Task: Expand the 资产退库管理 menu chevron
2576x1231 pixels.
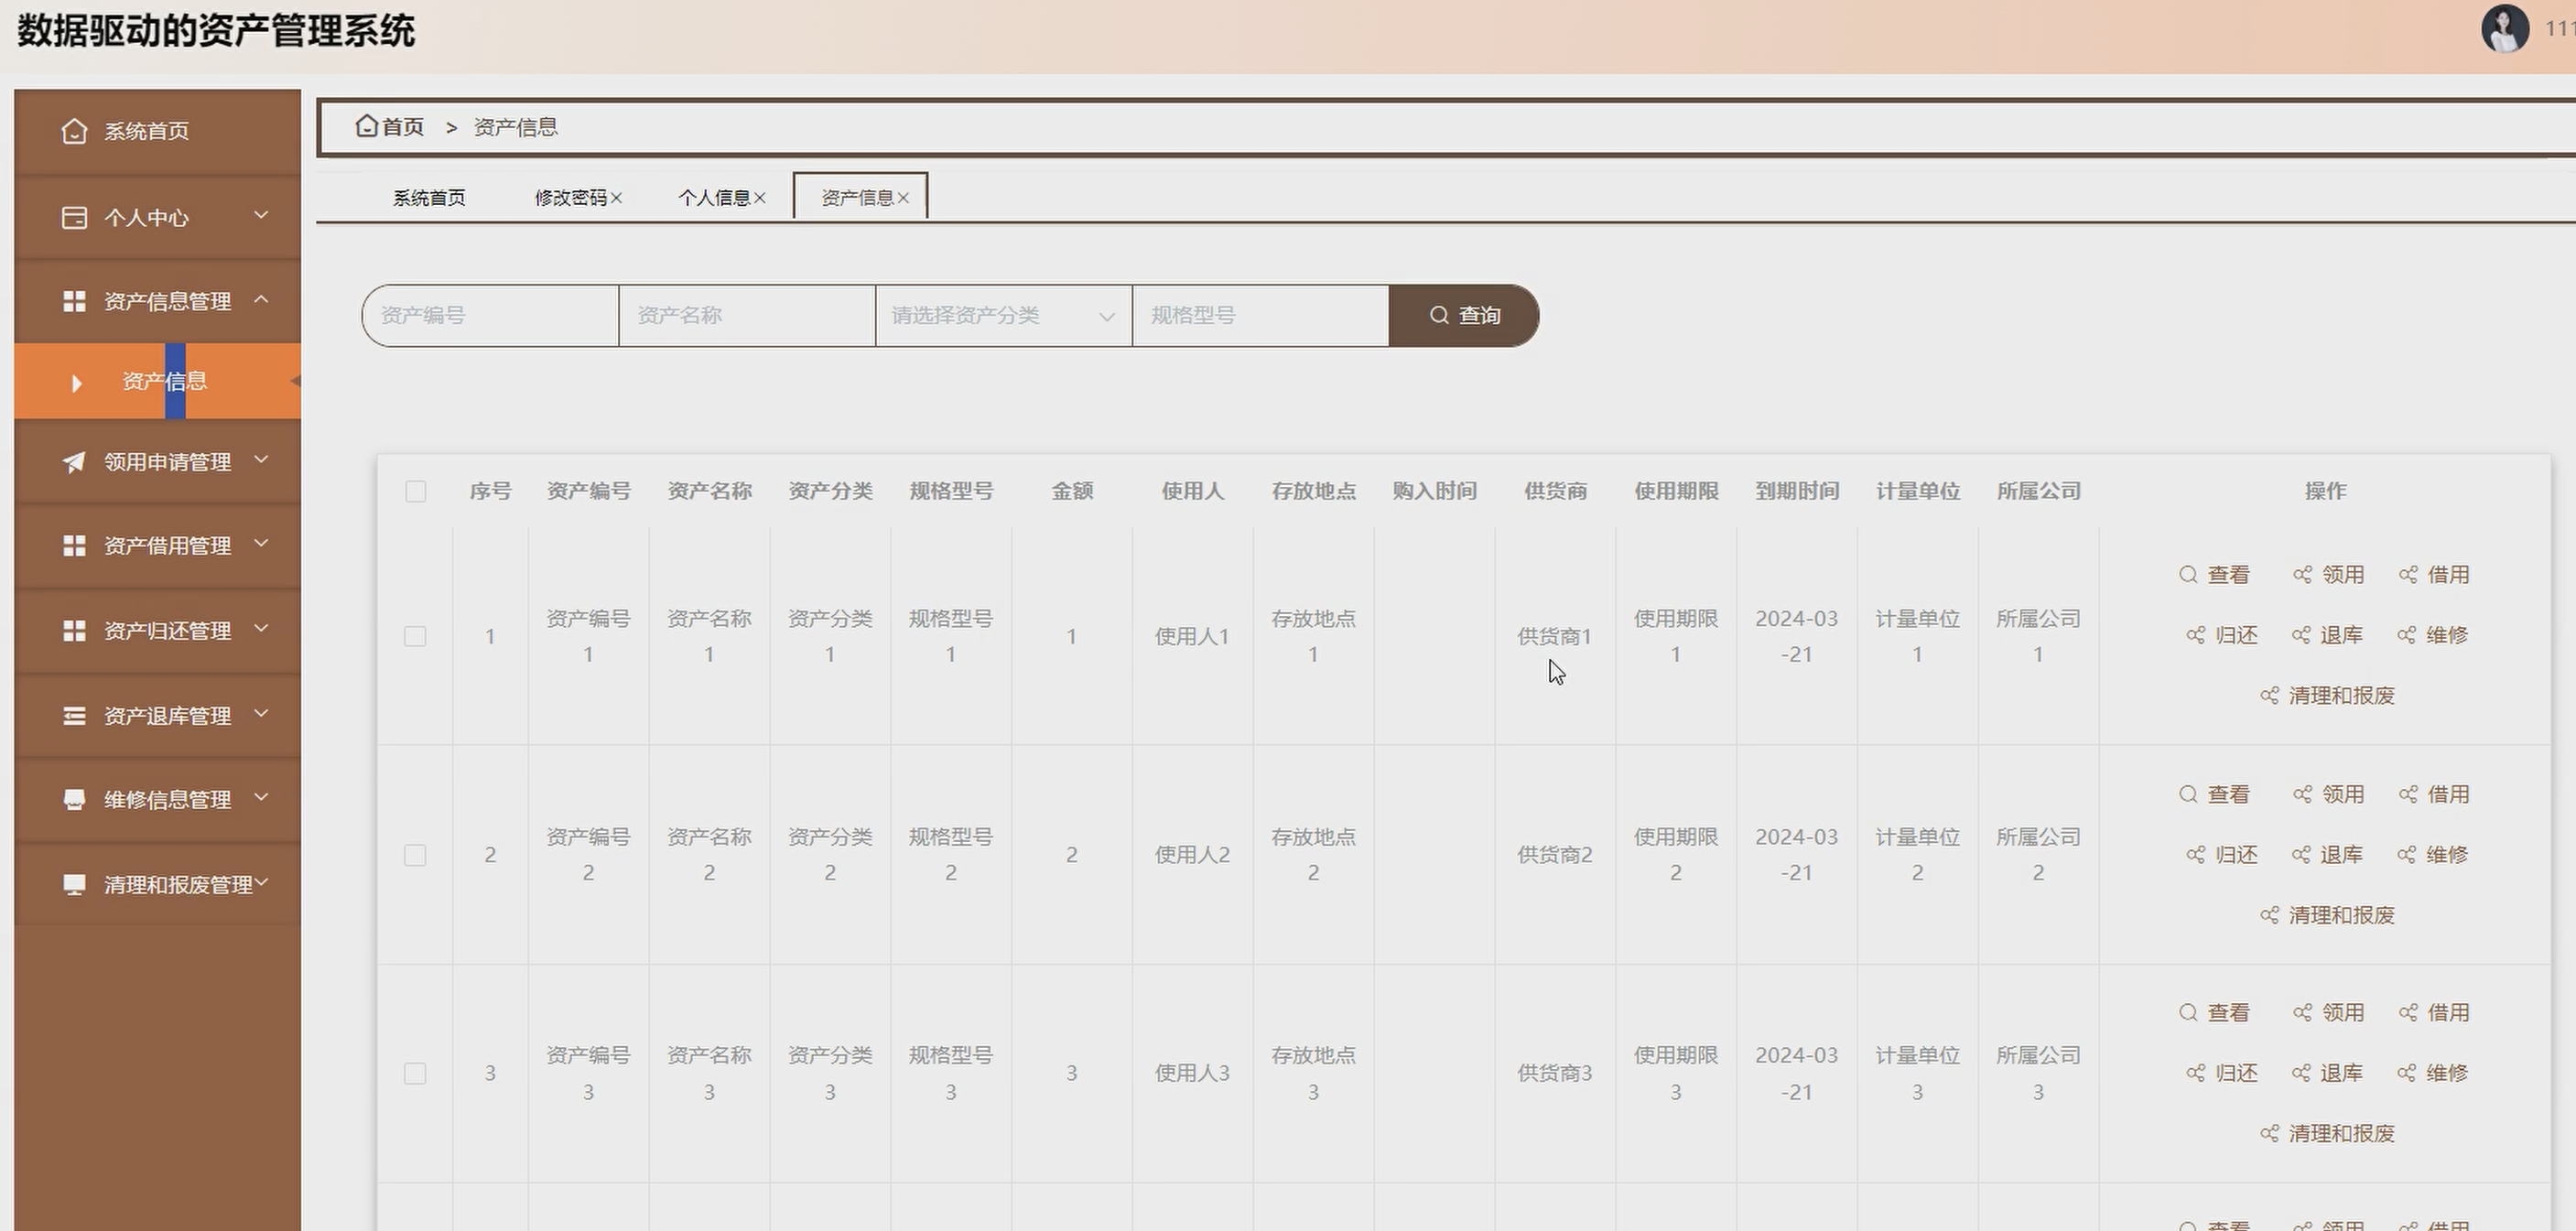Action: 261,713
